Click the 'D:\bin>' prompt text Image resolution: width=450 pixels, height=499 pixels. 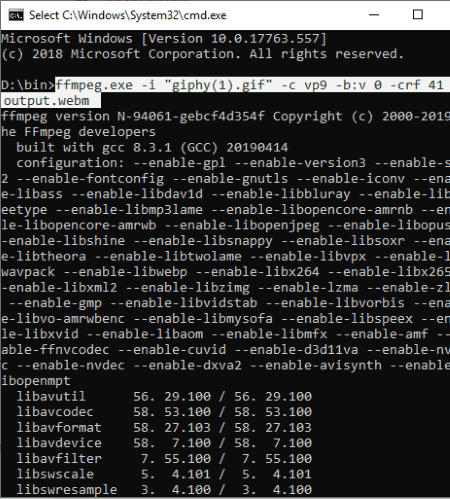pos(28,85)
